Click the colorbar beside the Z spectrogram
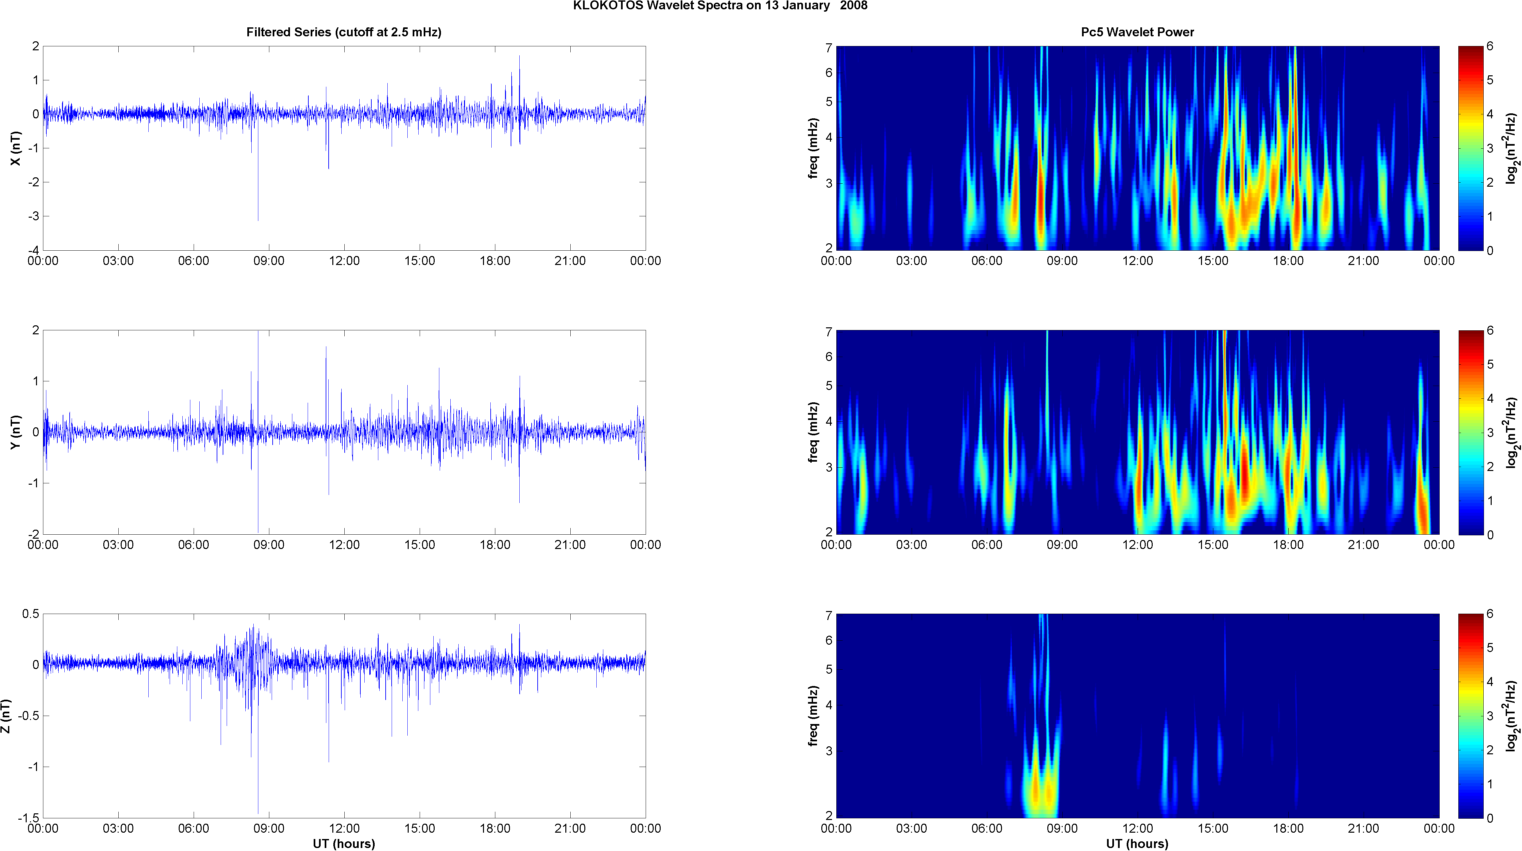1522x851 pixels. coord(1471,716)
